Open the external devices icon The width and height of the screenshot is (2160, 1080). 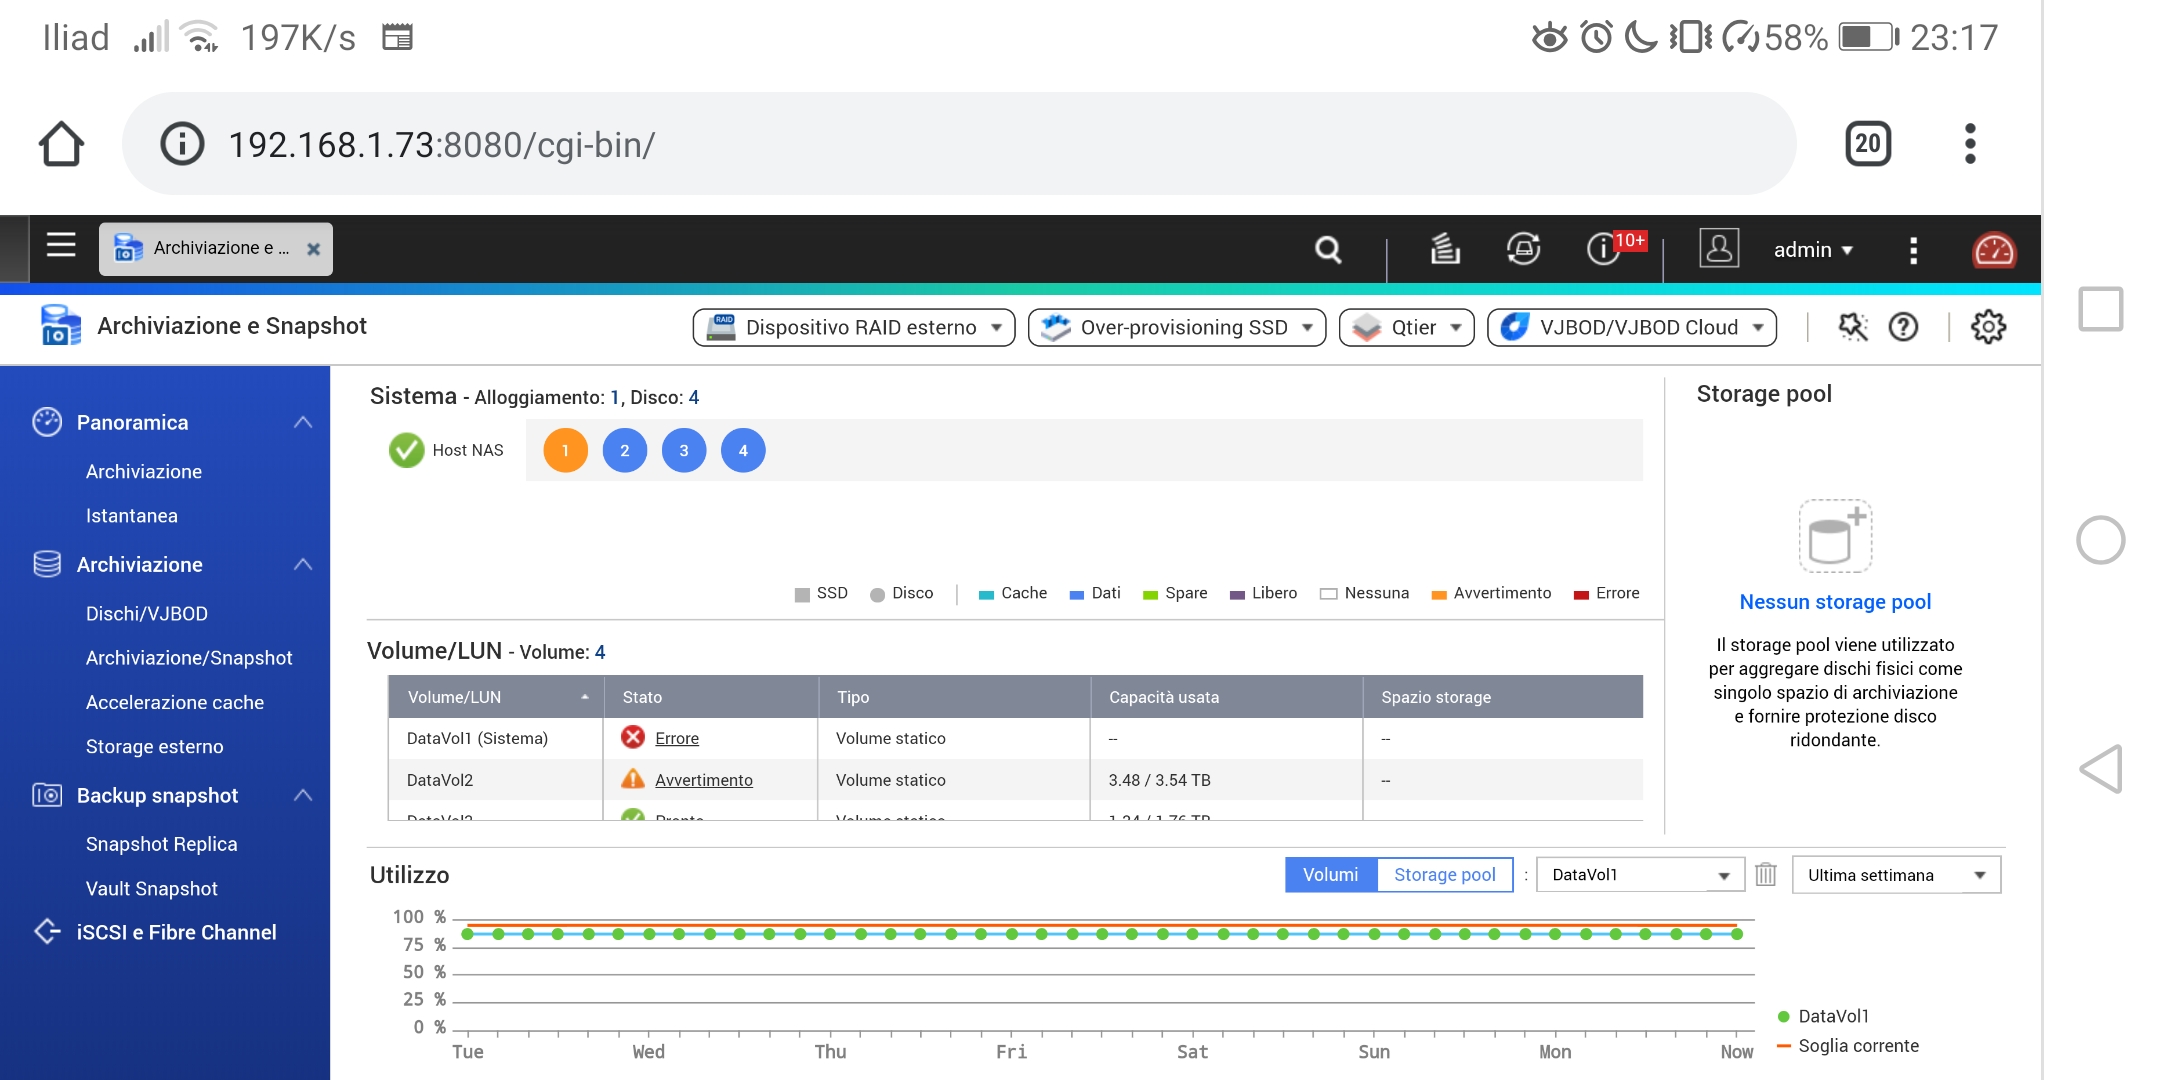click(x=1523, y=249)
